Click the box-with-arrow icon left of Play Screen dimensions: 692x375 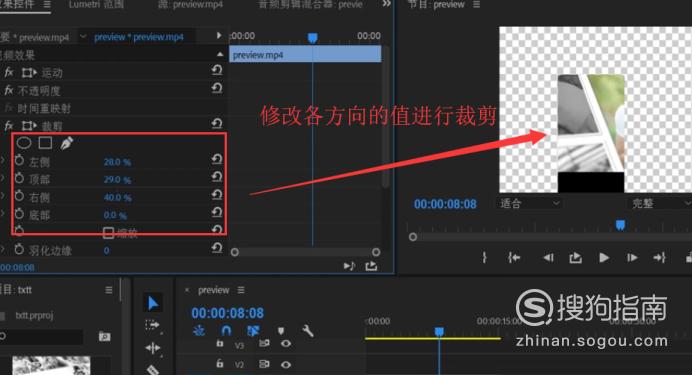575,257
